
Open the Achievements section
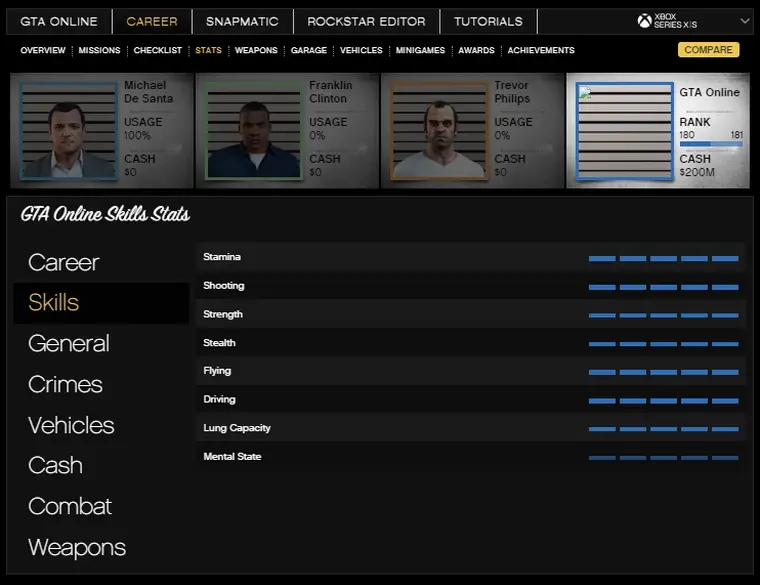point(541,50)
